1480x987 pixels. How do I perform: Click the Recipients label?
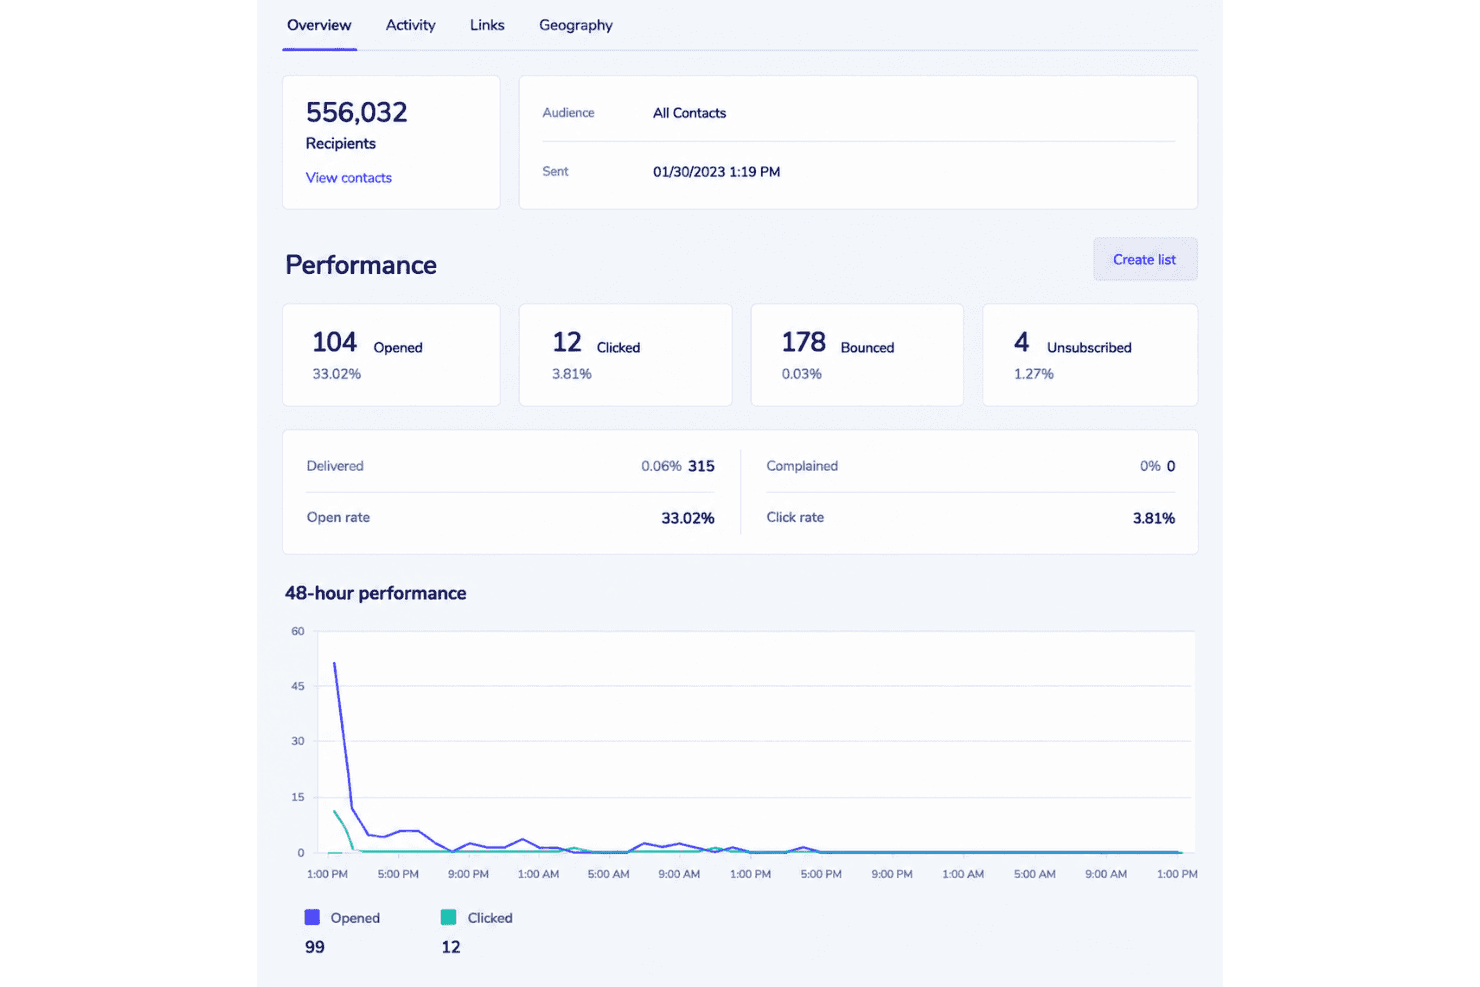[341, 144]
